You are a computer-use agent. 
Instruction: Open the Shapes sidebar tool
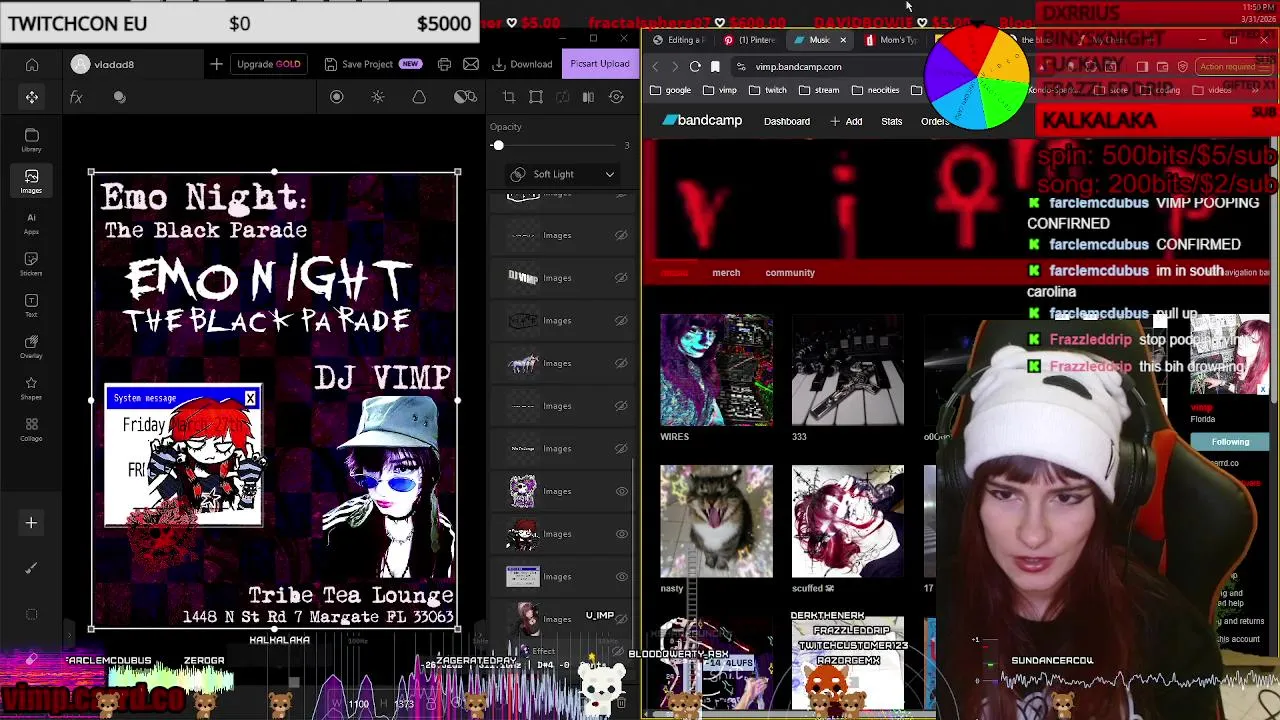pyautogui.click(x=32, y=388)
